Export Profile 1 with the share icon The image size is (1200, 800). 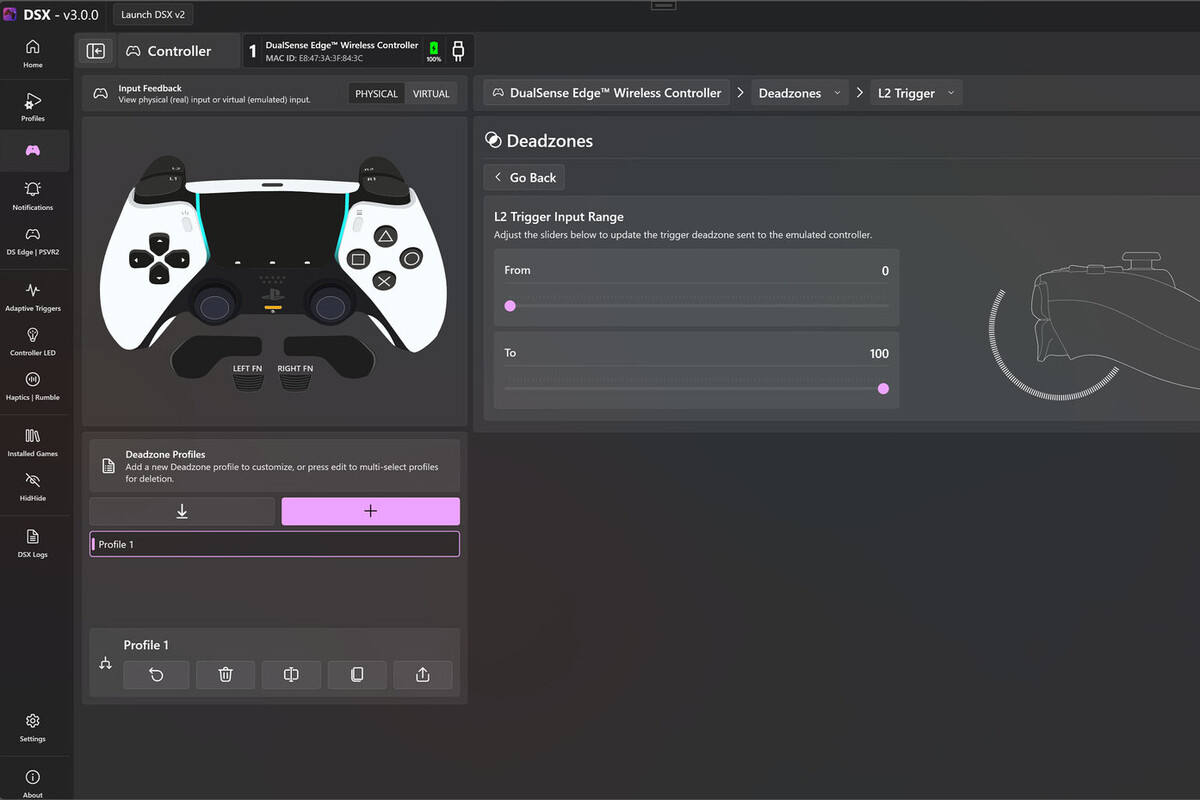tap(423, 675)
